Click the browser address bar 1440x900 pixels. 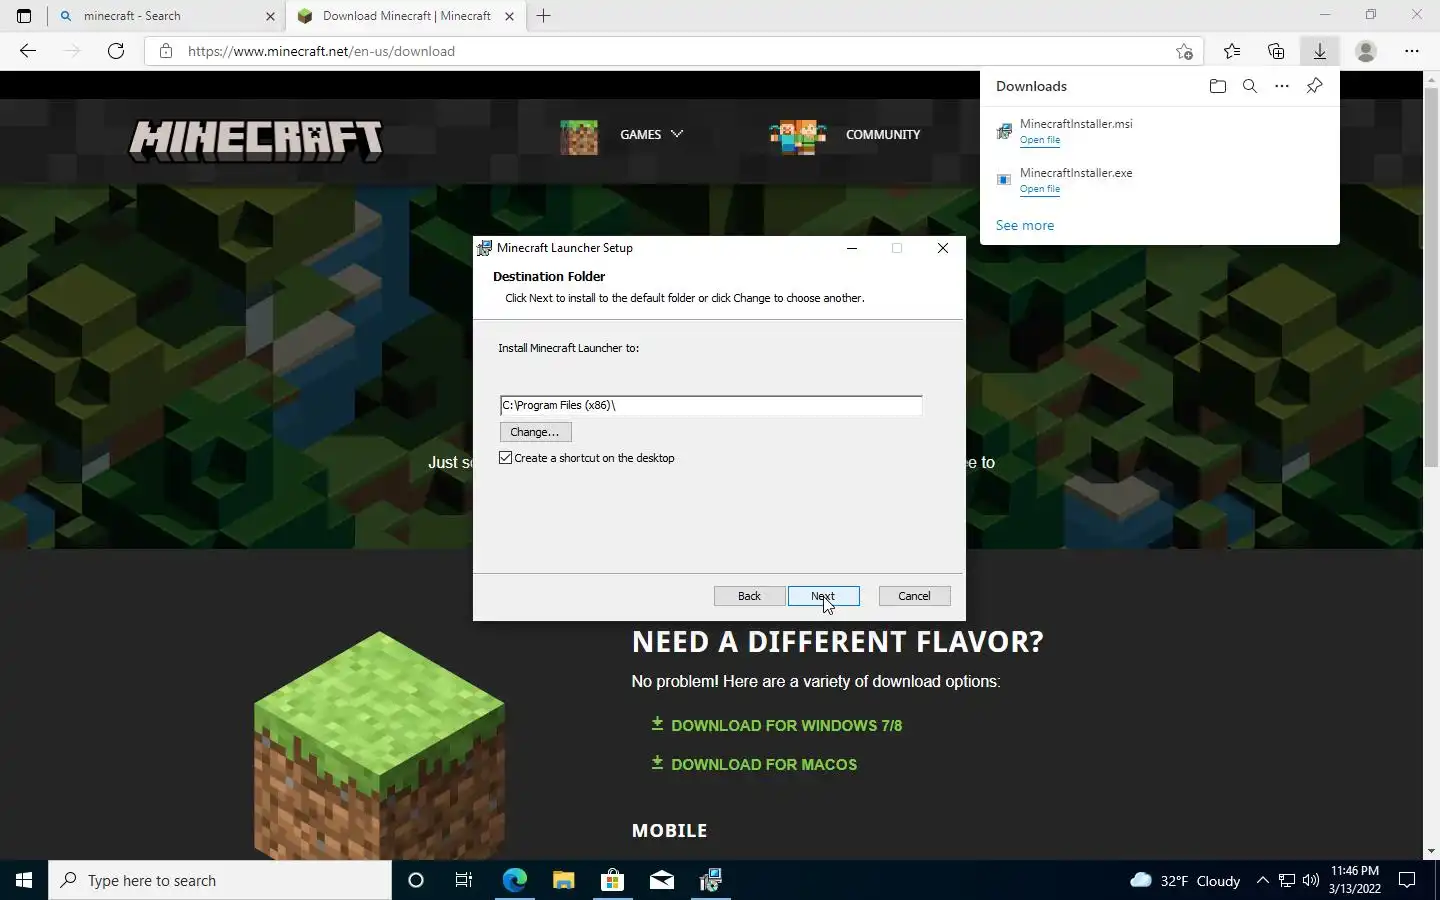pyautogui.click(x=675, y=51)
